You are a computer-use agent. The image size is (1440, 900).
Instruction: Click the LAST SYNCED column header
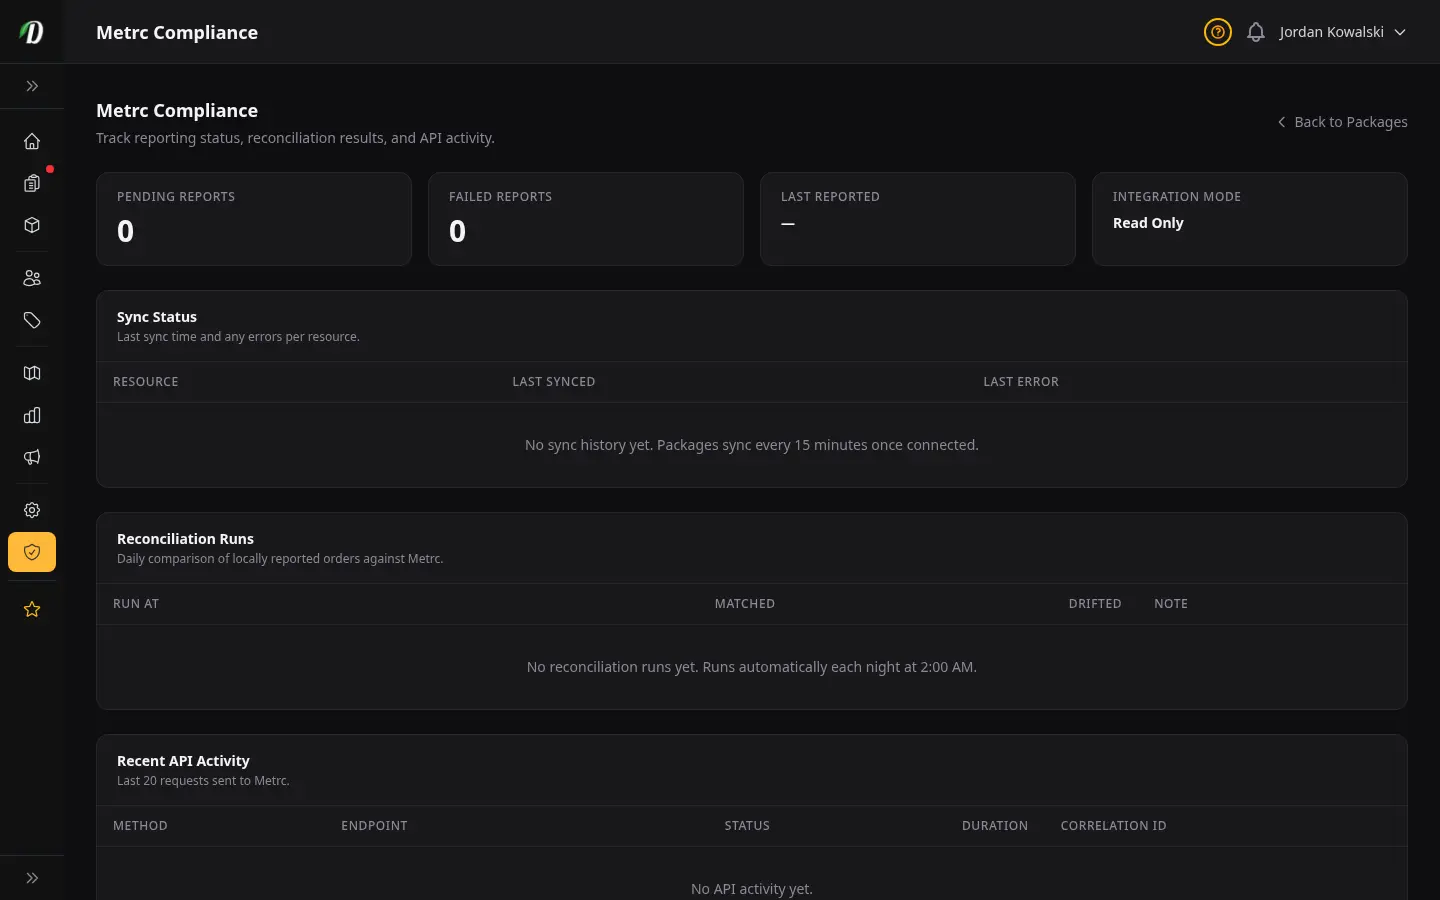pos(554,382)
